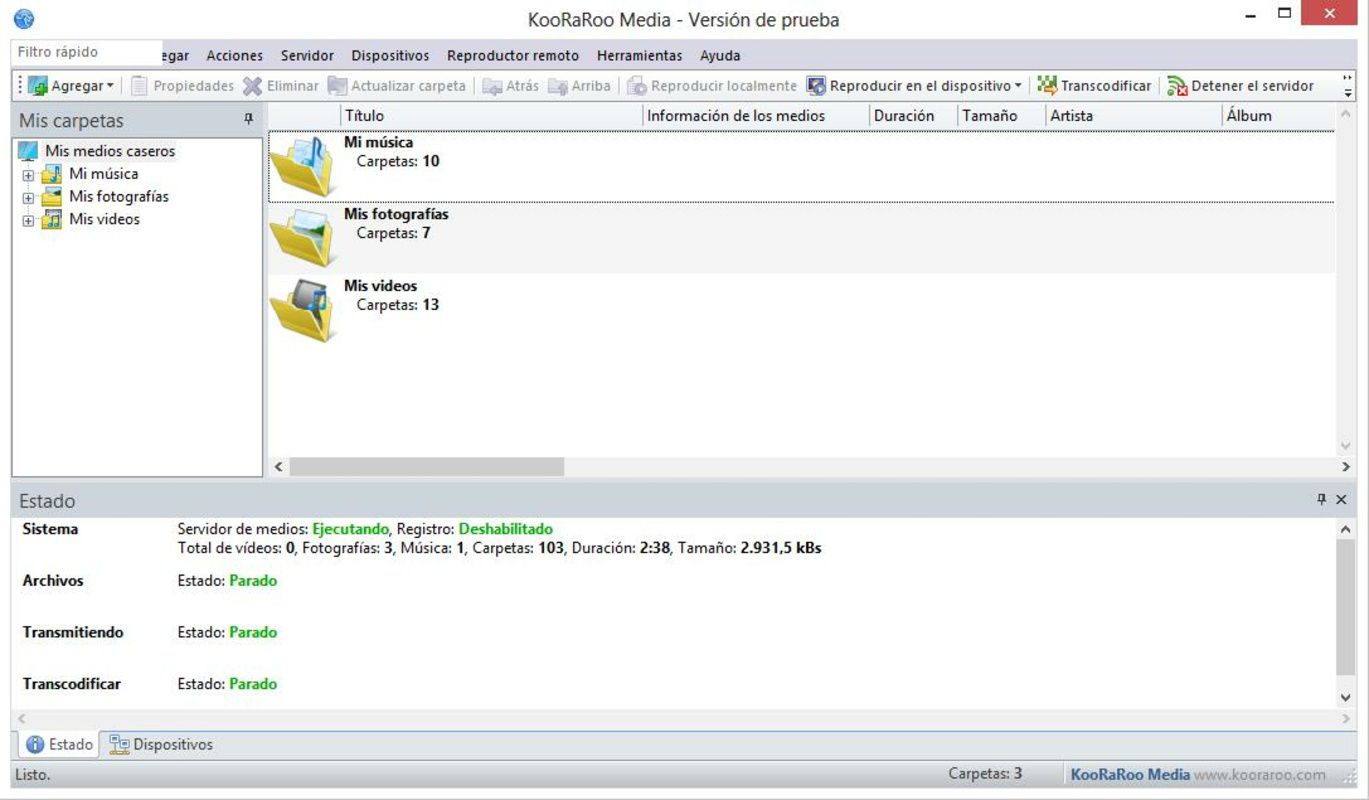Click file list scroll left arrow
1369x800 pixels.
coord(278,467)
